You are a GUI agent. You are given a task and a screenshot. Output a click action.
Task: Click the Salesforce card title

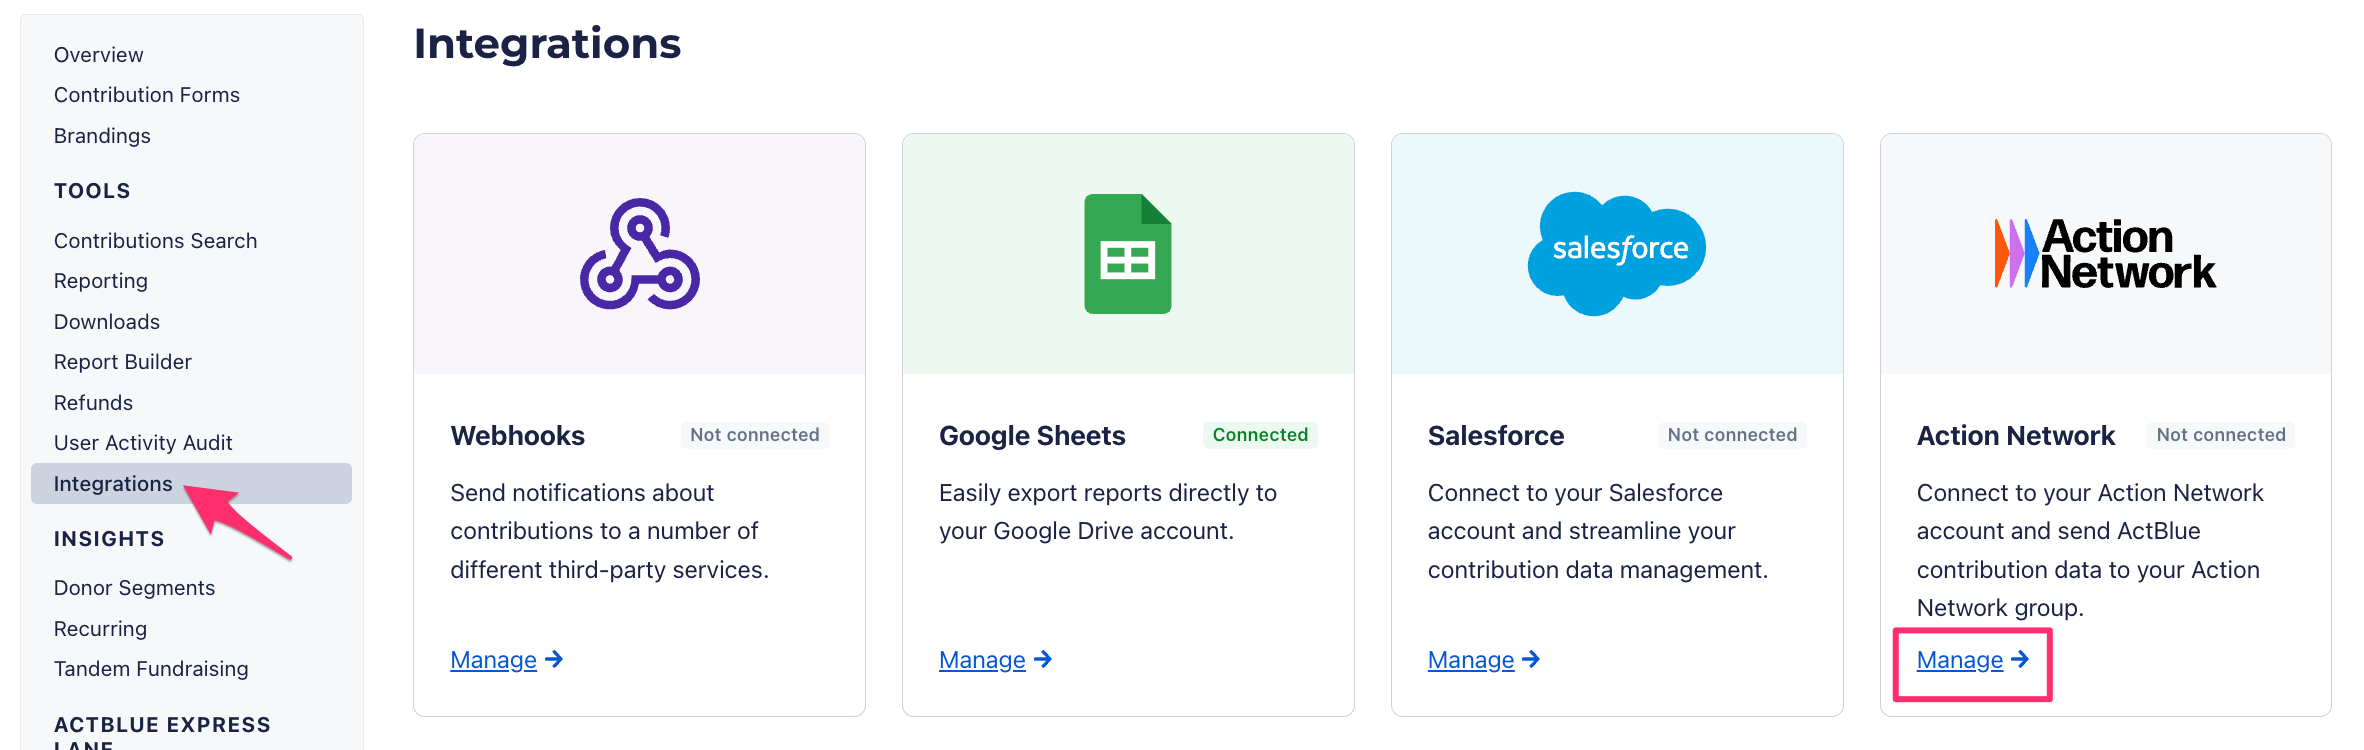click(x=1496, y=436)
